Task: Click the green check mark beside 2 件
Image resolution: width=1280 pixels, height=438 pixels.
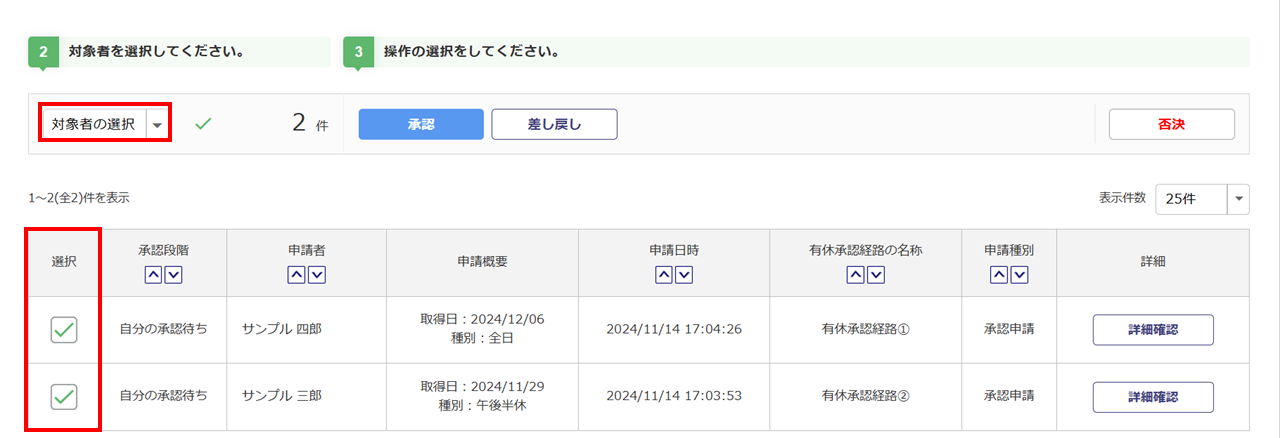Action: pyautogui.click(x=203, y=124)
